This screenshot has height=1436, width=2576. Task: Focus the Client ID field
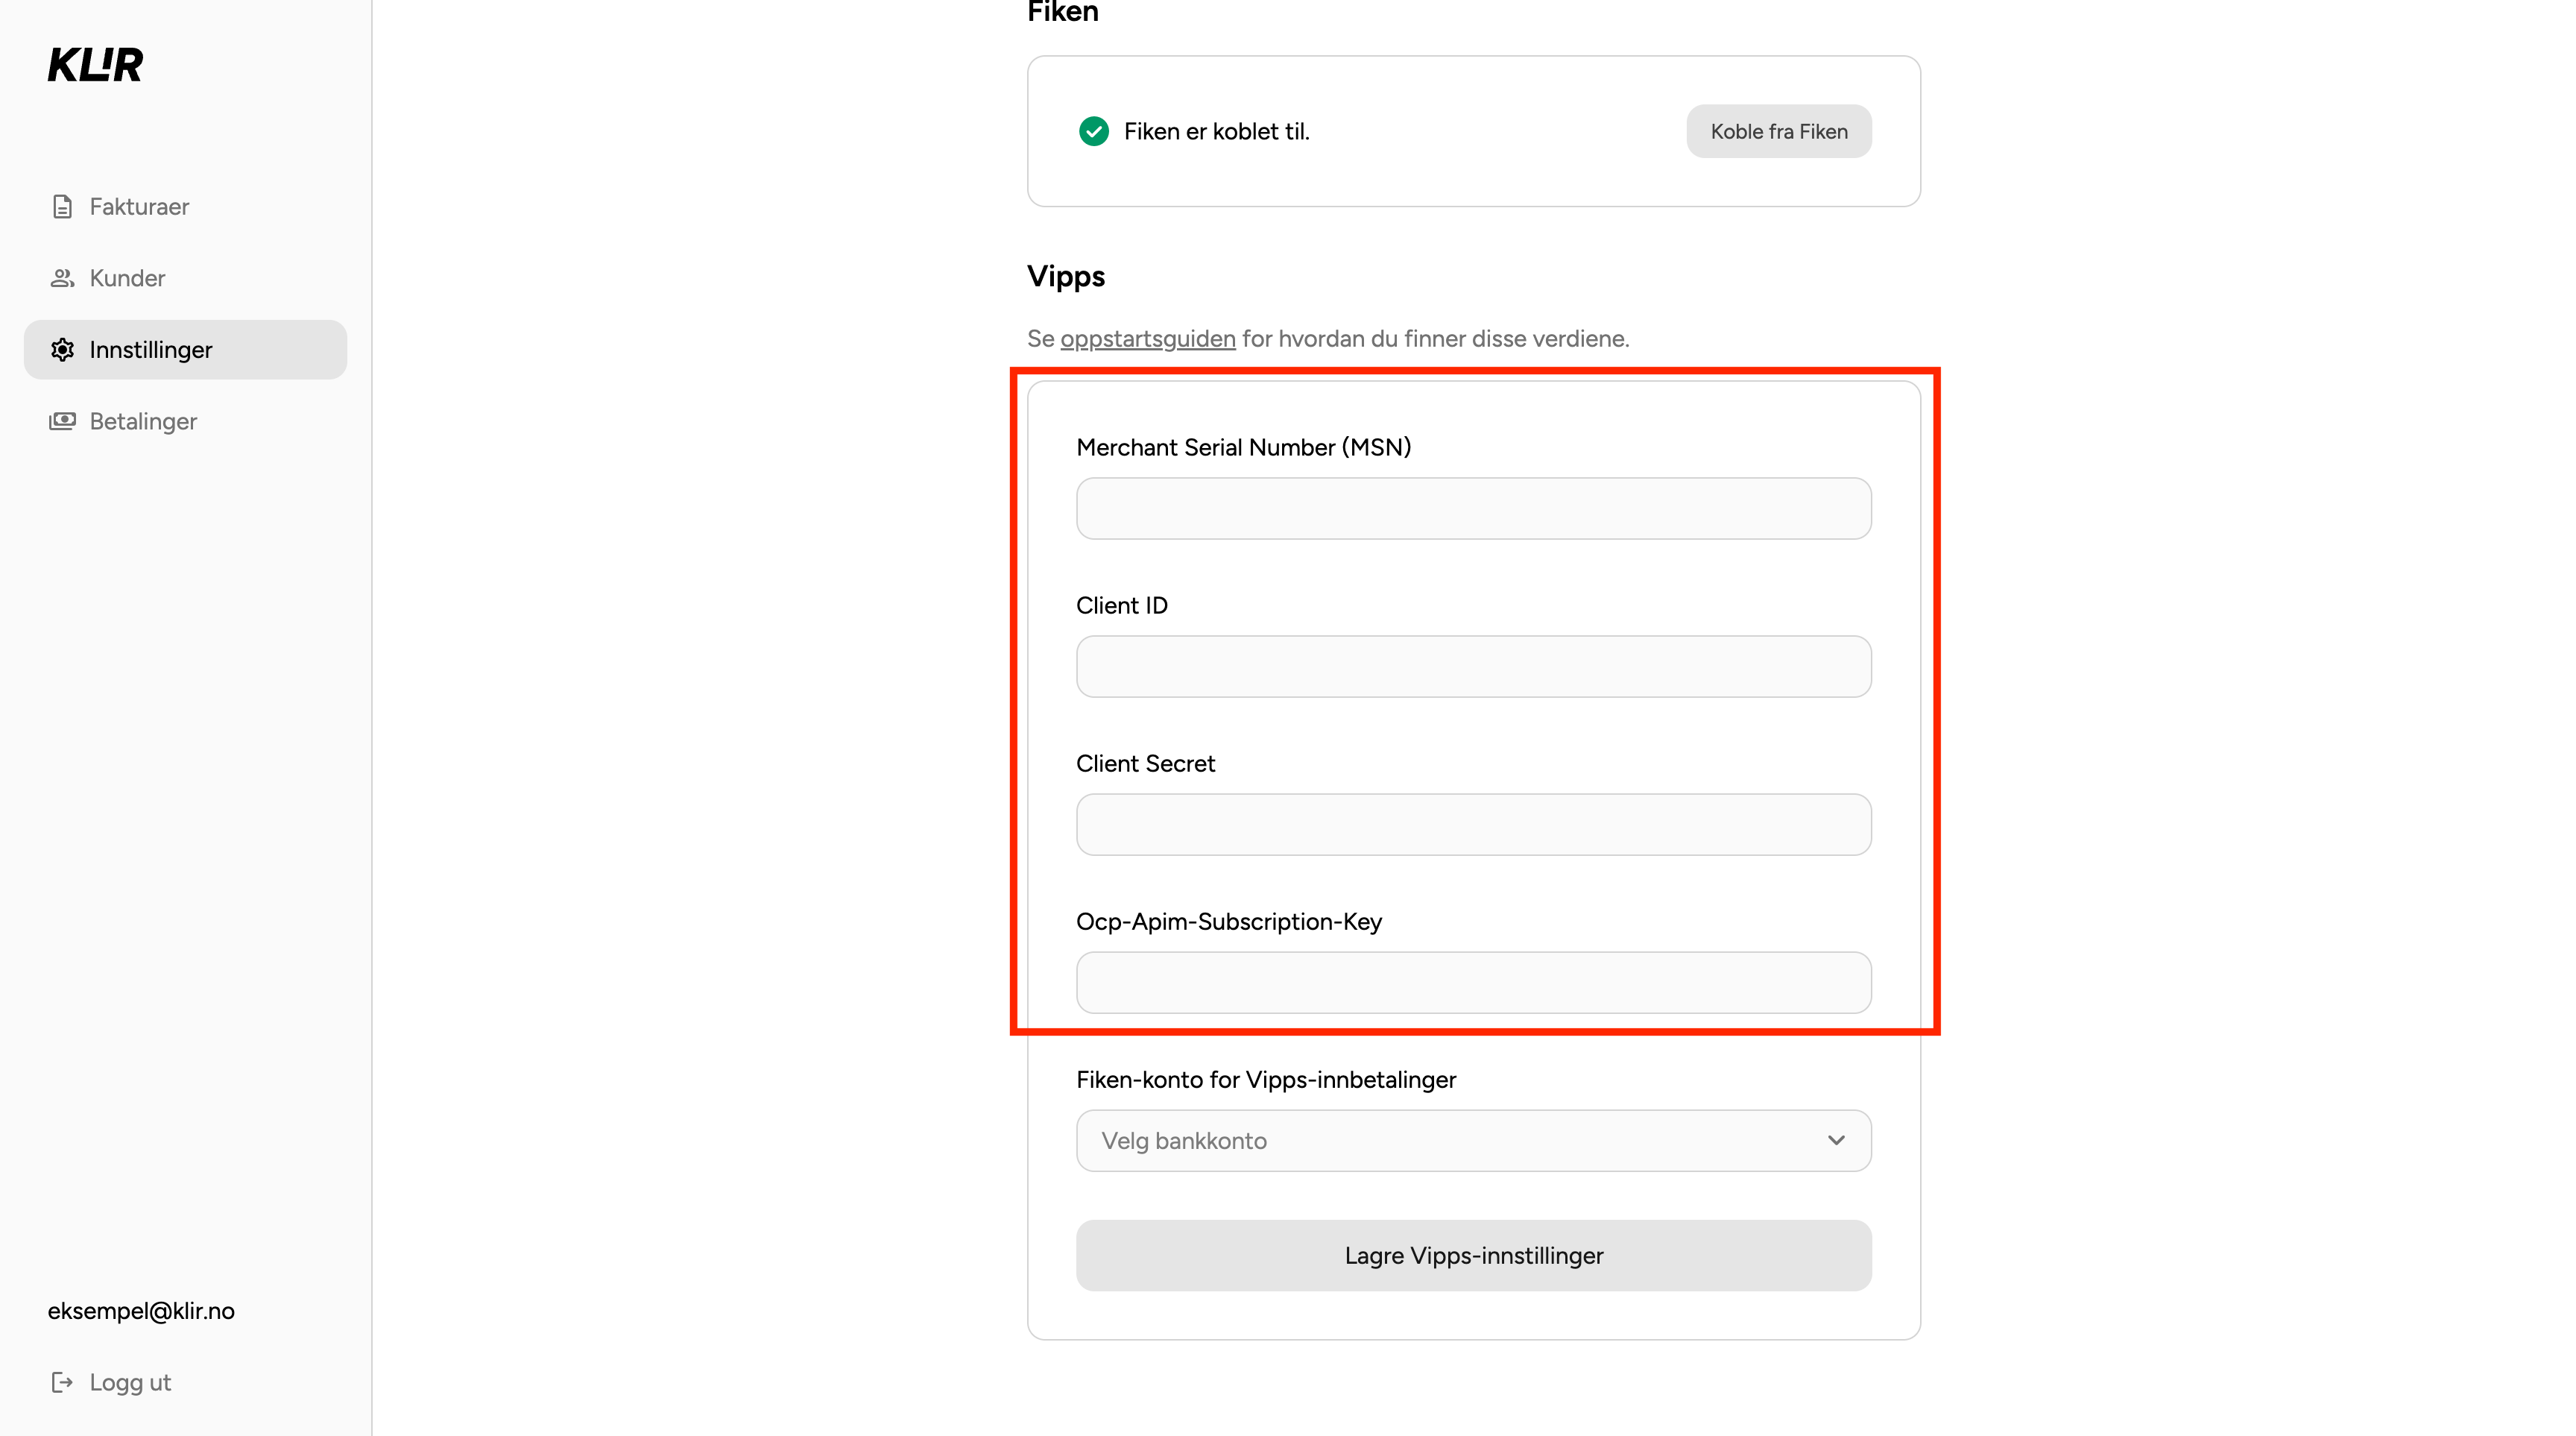(1474, 667)
